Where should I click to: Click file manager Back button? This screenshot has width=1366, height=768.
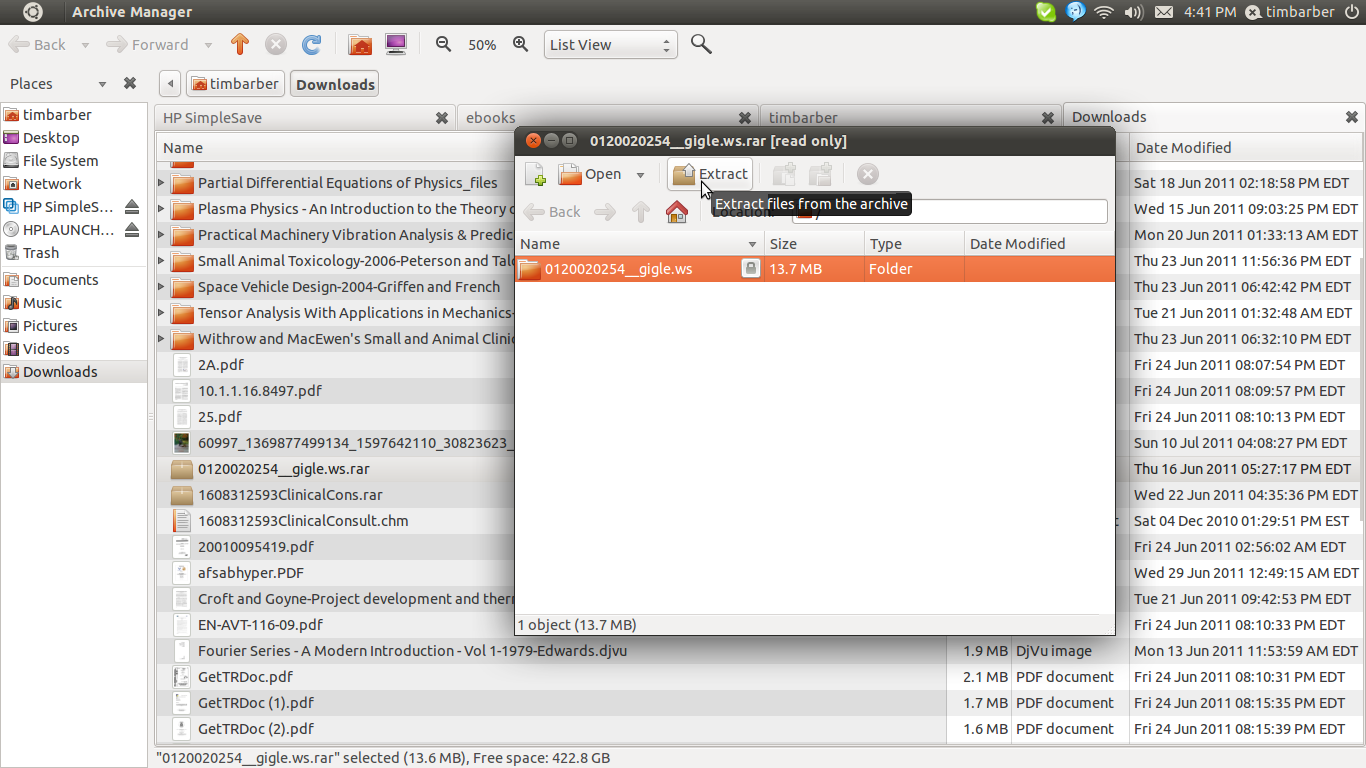[38, 45]
